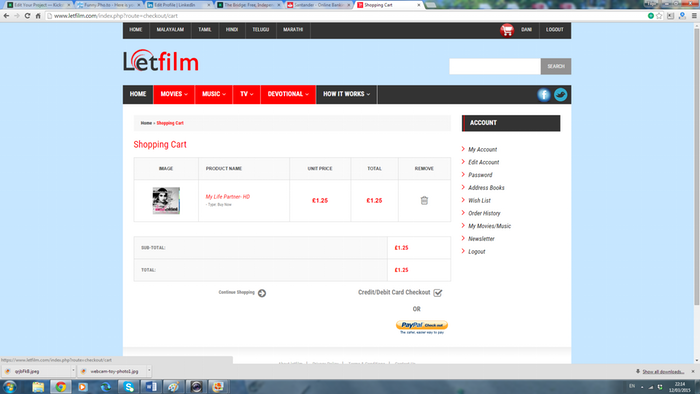Image resolution: width=700 pixels, height=394 pixels.
Task: Open Microsoft Word from taskbar
Action: (151, 386)
